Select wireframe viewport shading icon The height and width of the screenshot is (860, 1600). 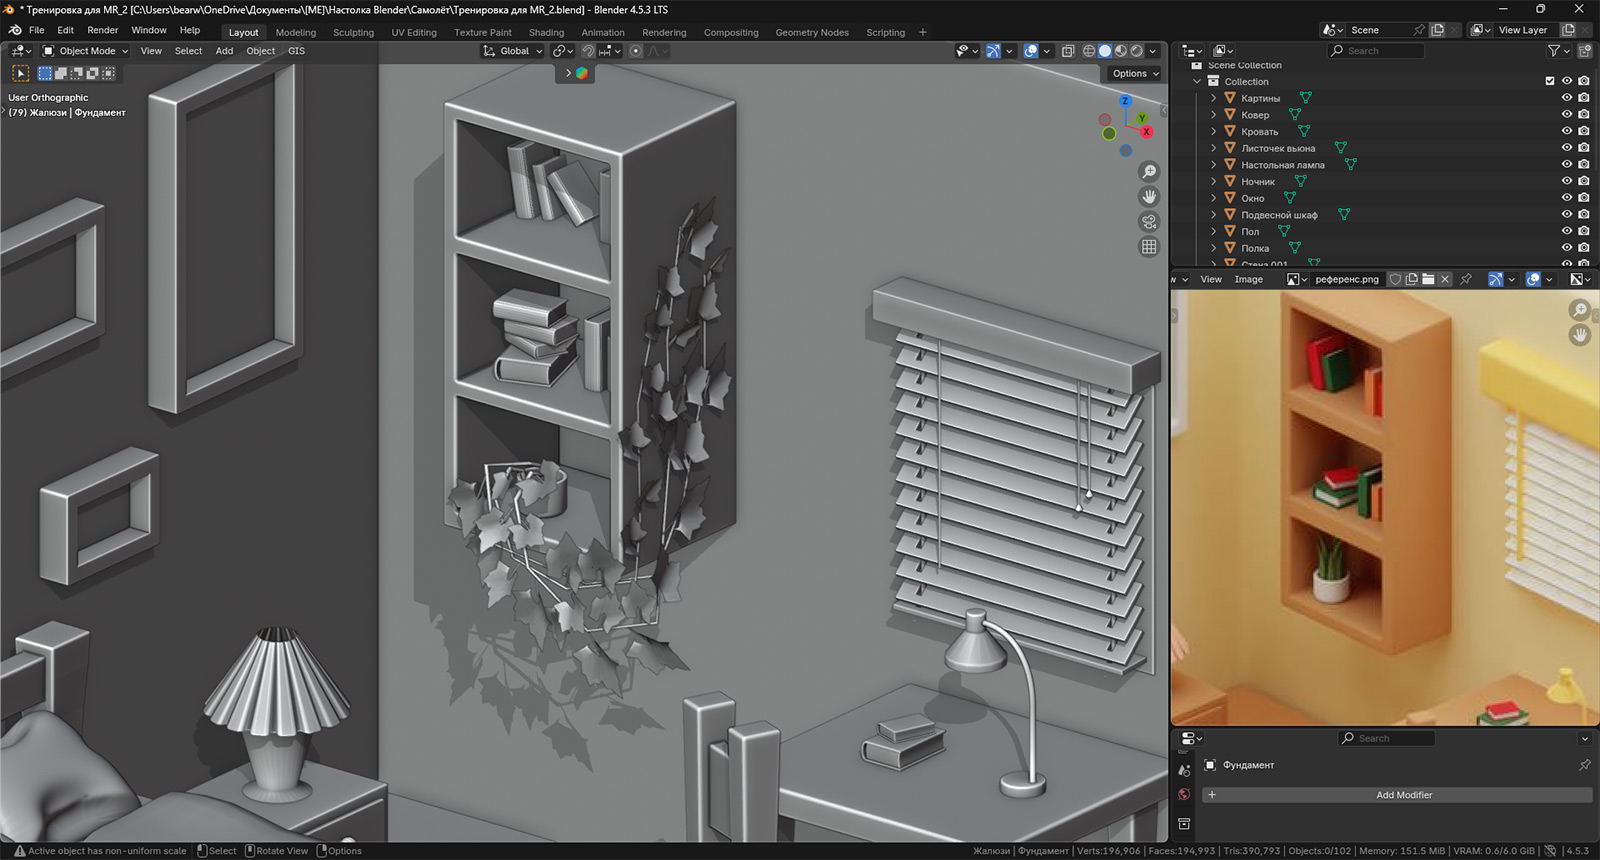click(x=1089, y=51)
